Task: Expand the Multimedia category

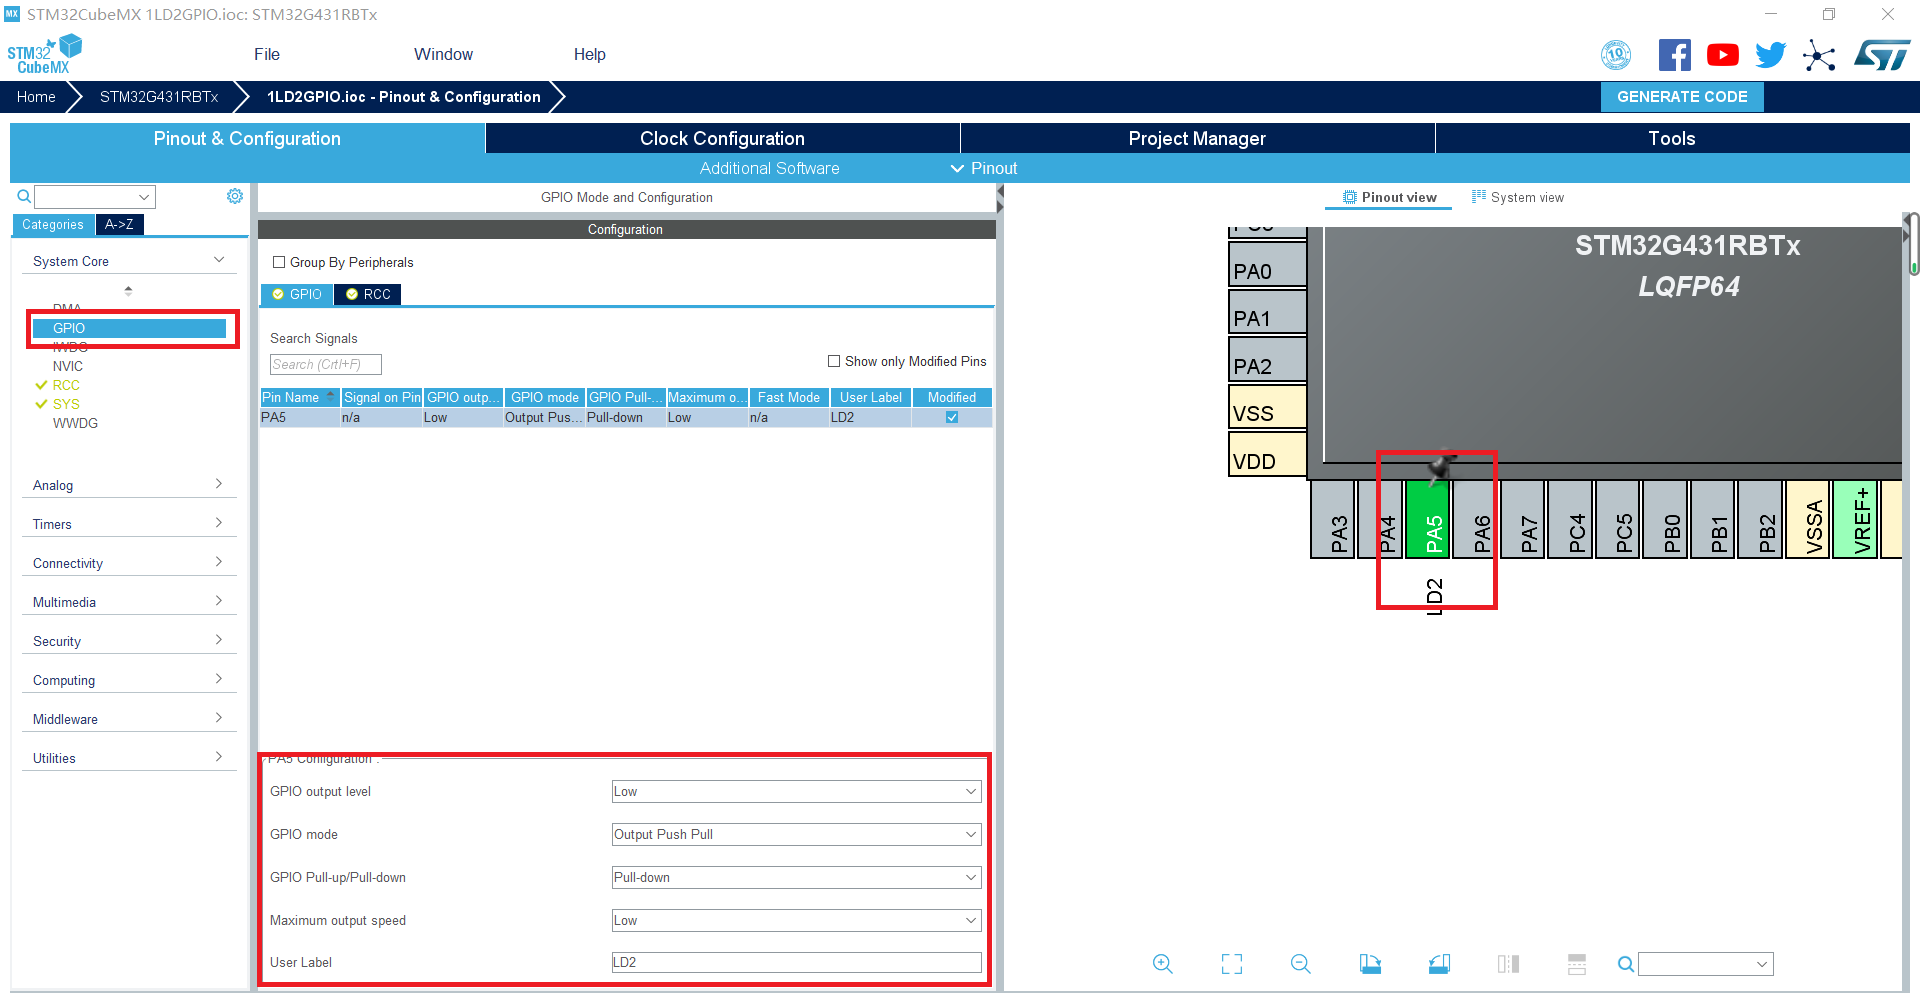Action: pyautogui.click(x=129, y=602)
